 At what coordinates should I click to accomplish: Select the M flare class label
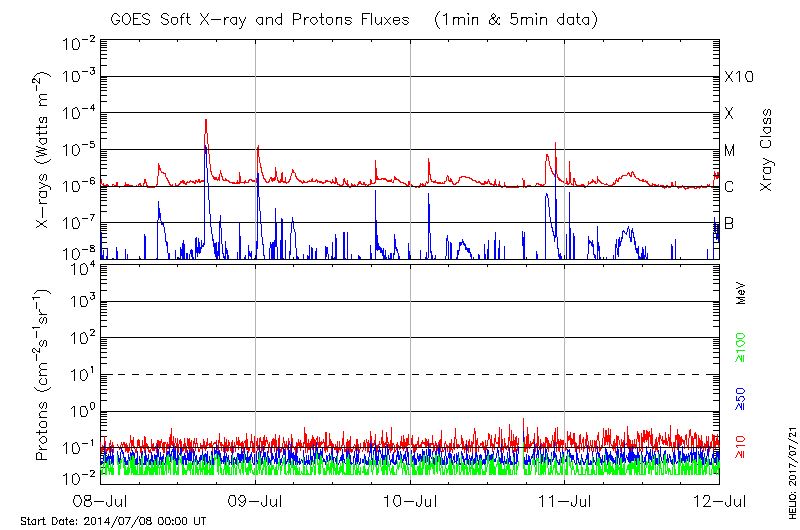coord(730,150)
